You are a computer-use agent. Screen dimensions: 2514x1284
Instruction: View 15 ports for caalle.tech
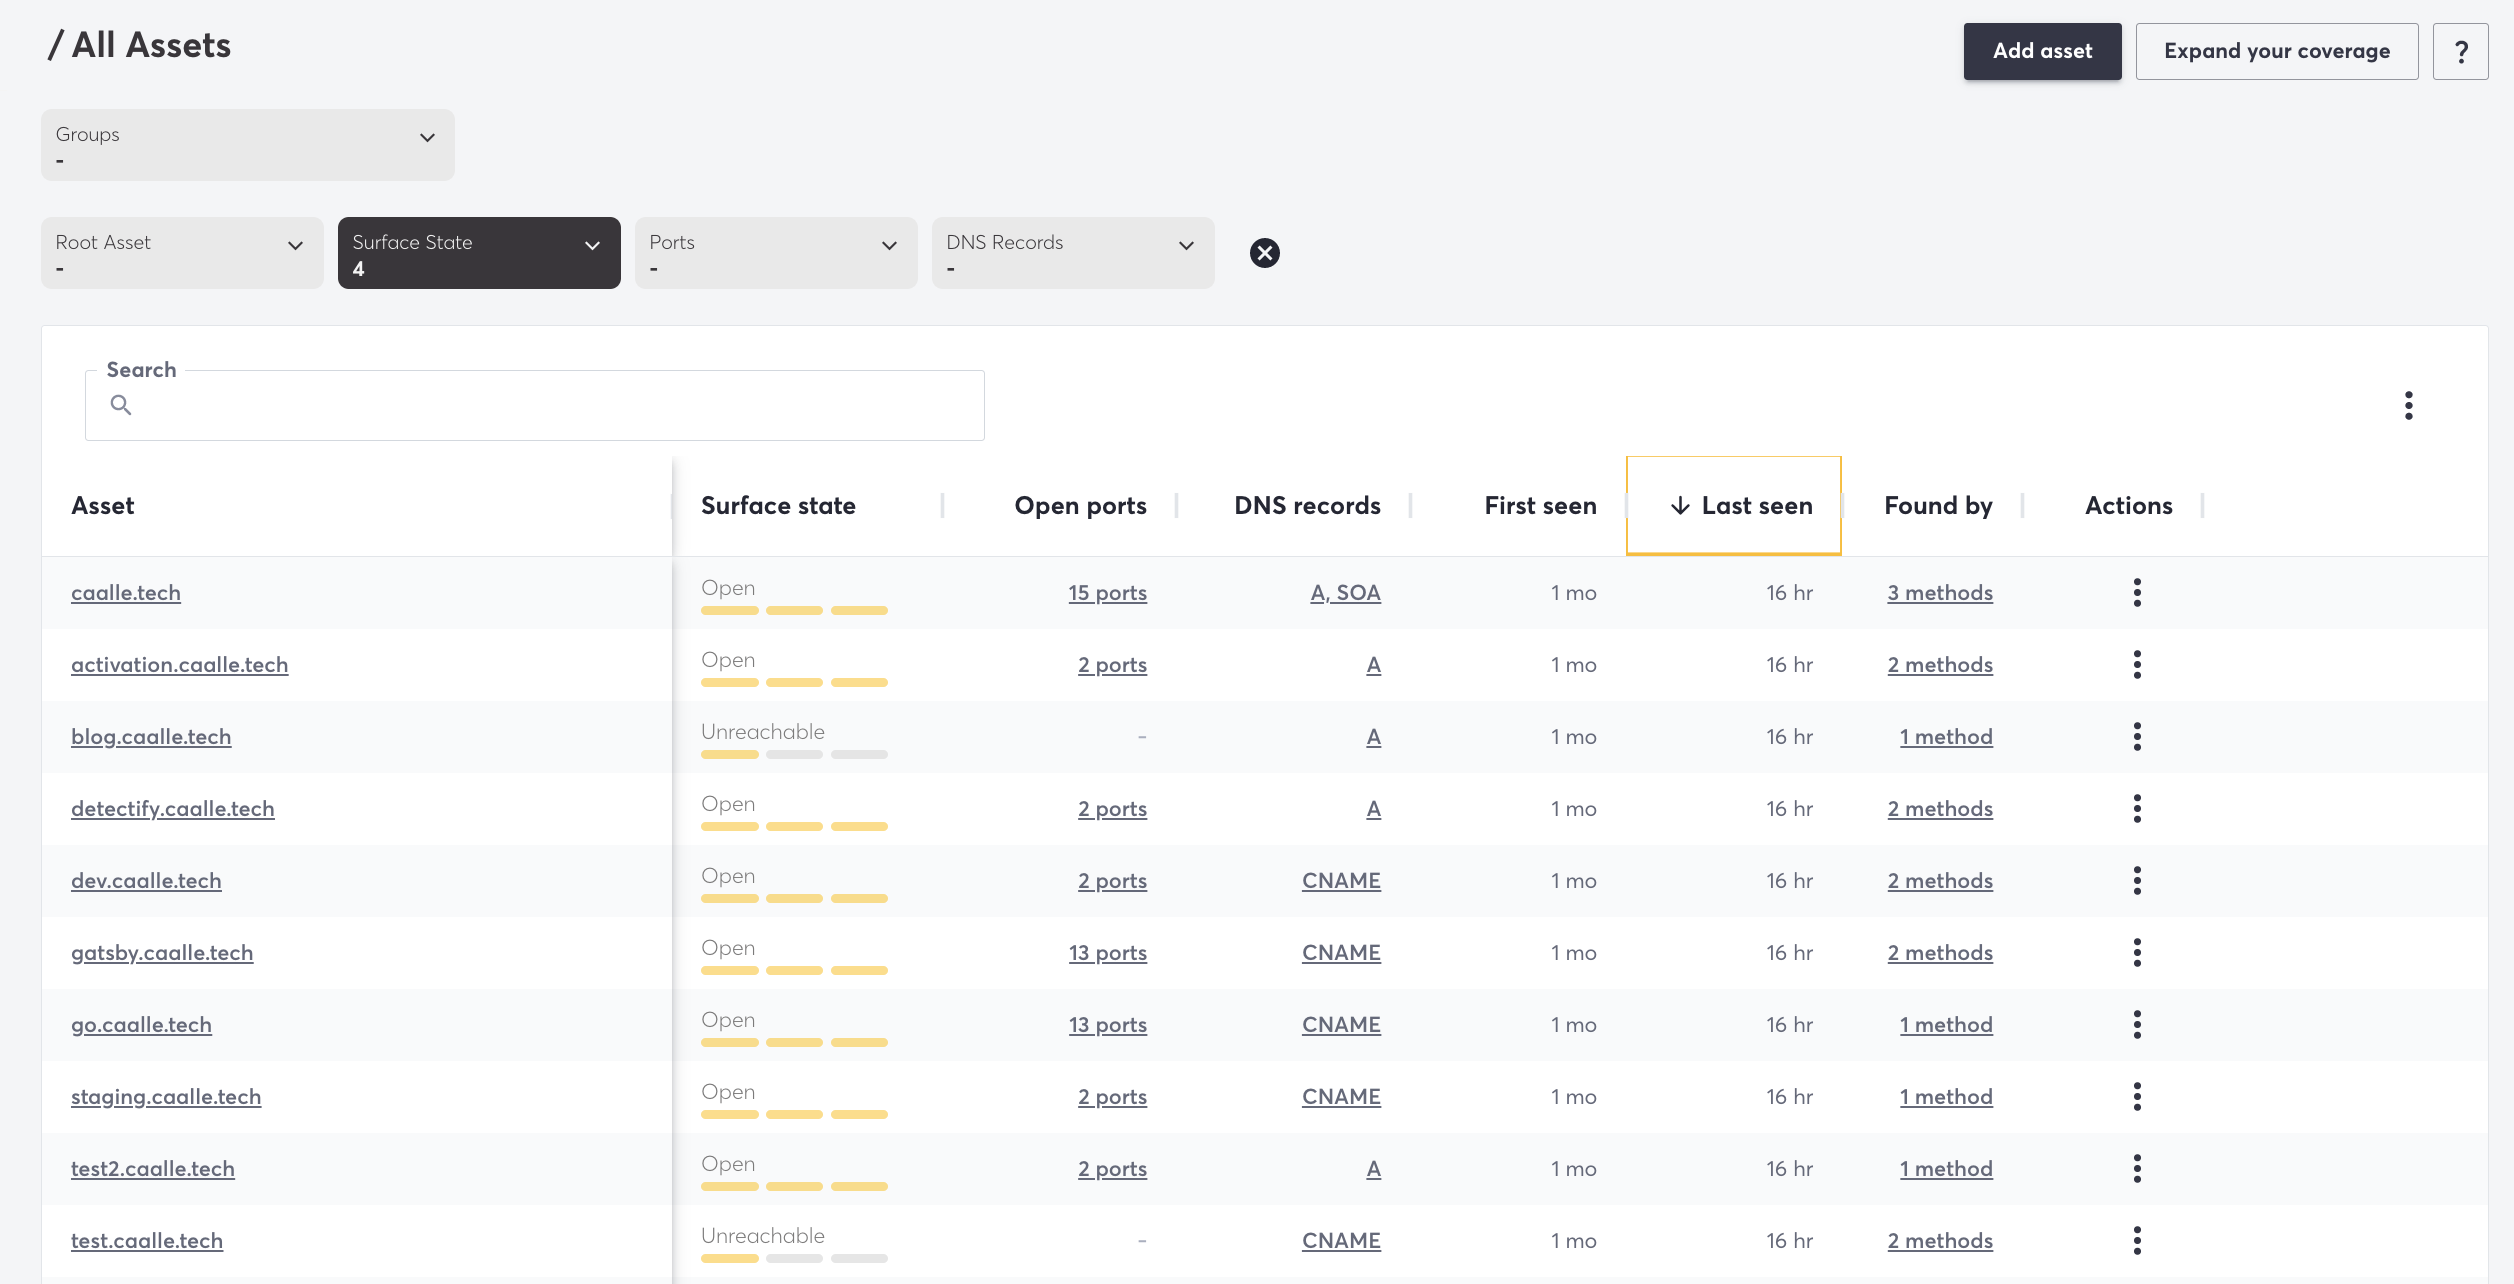(1107, 592)
